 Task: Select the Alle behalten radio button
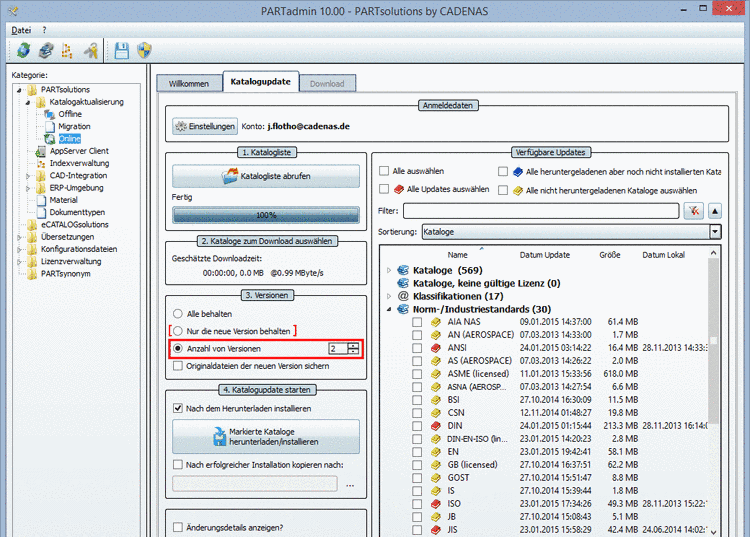coord(178,314)
